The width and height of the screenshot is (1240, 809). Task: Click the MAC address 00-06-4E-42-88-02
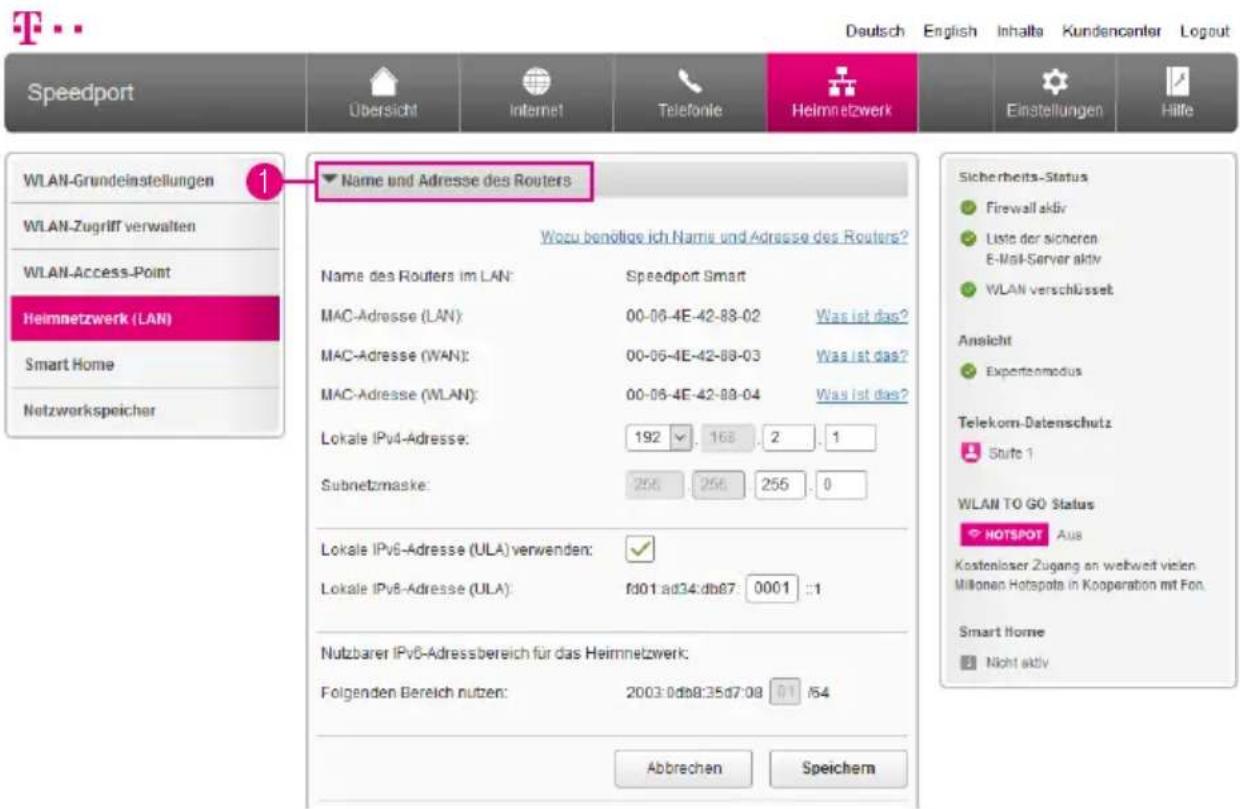[x=693, y=317]
